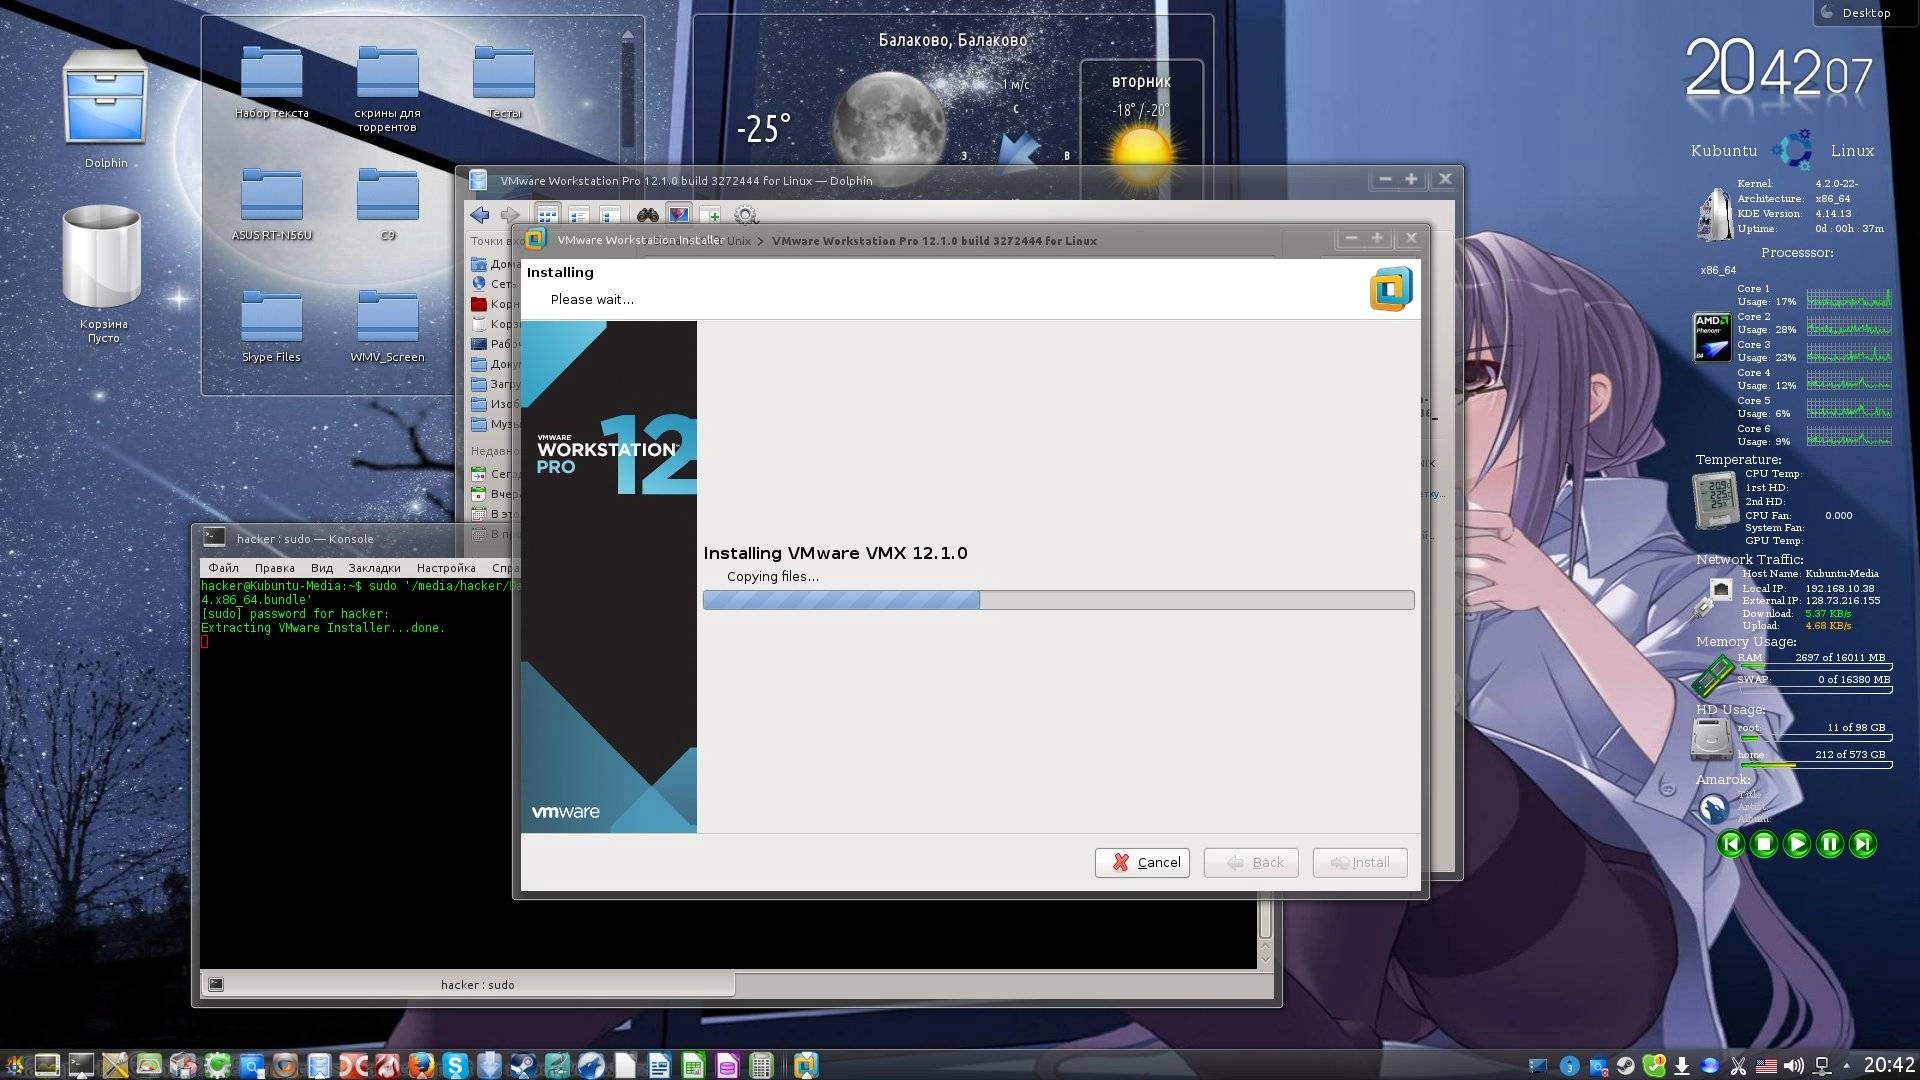1920x1080 pixels.
Task: Launch Skype from the taskbar
Action: coord(455,1065)
